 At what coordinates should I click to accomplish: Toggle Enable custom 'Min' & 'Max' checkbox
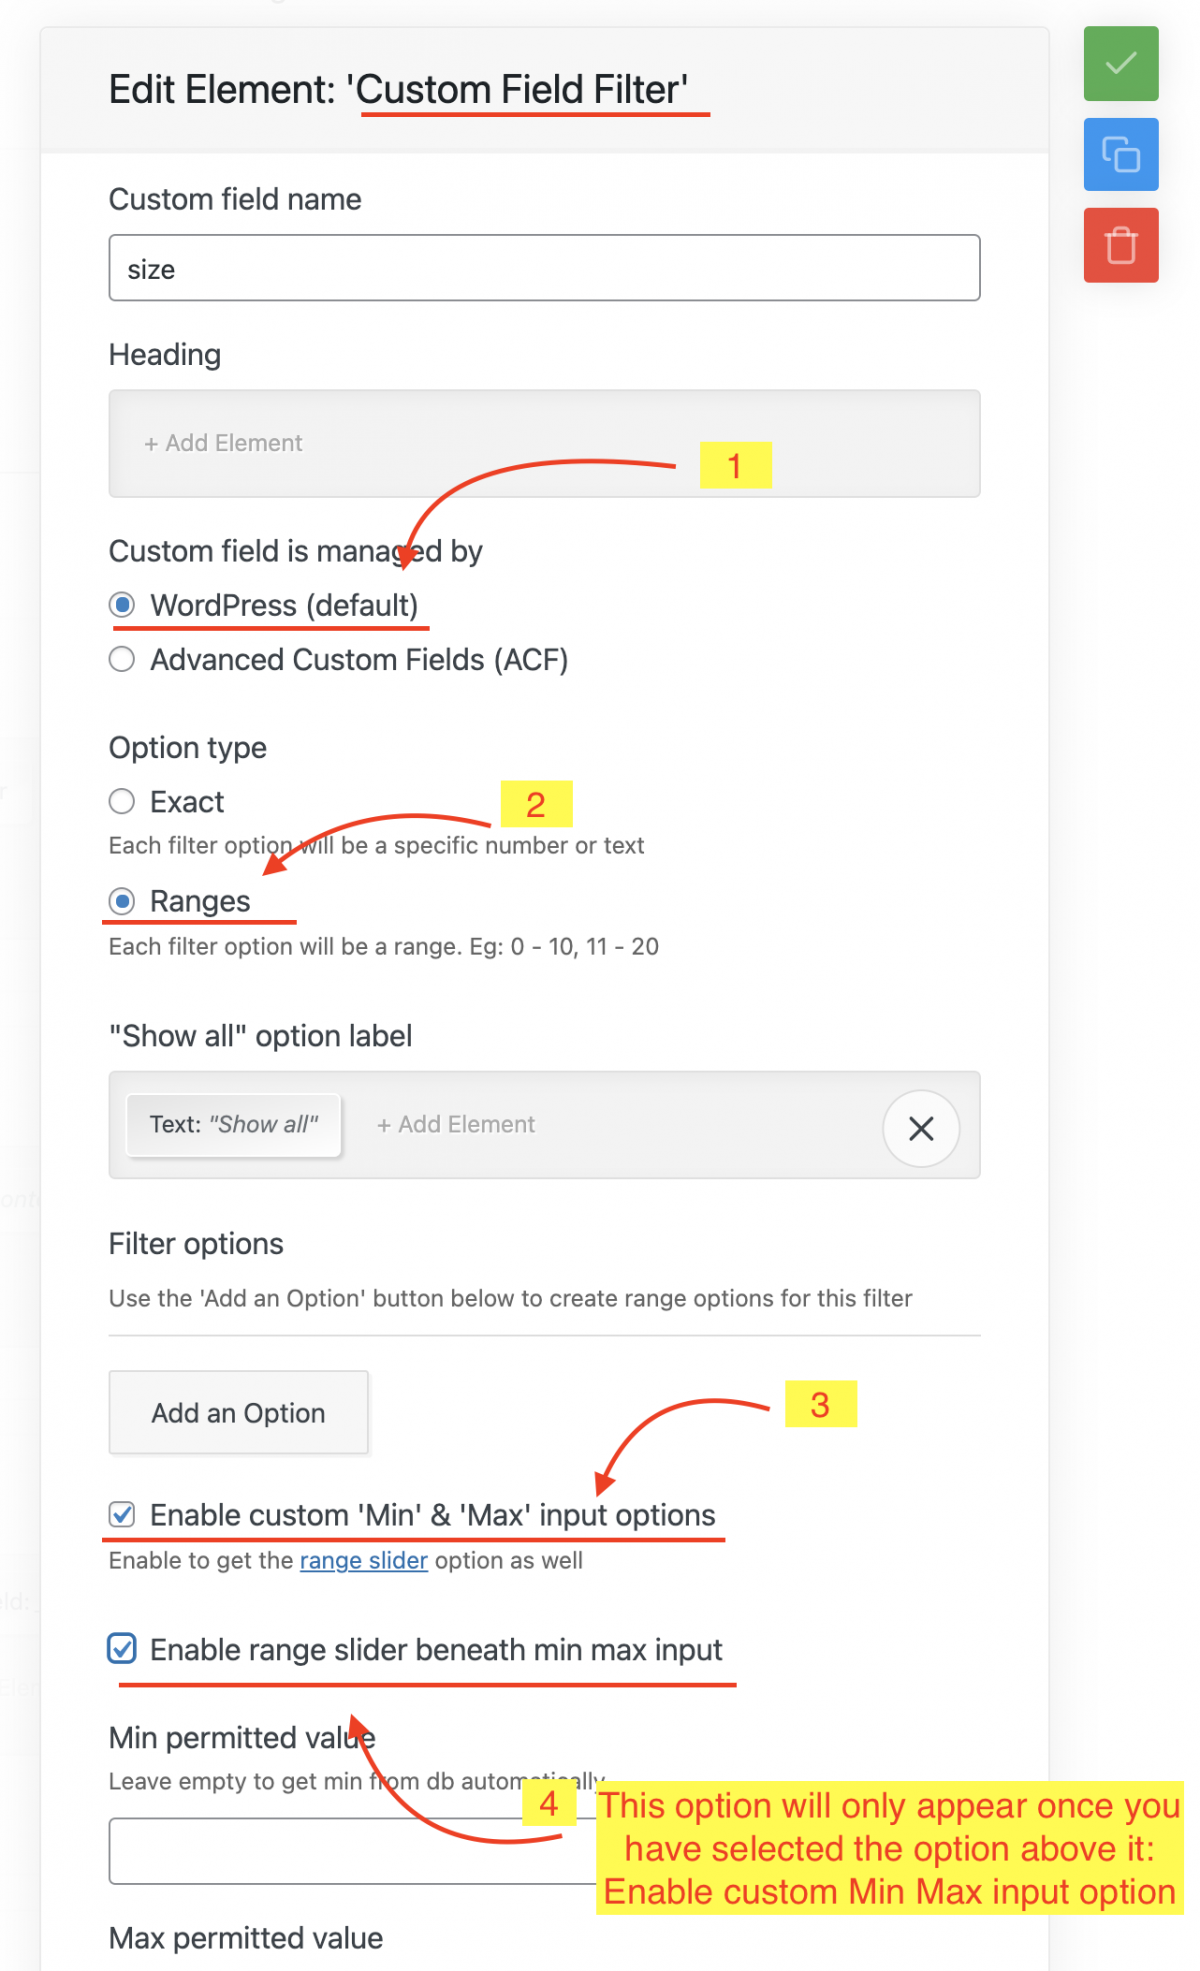tap(122, 1515)
